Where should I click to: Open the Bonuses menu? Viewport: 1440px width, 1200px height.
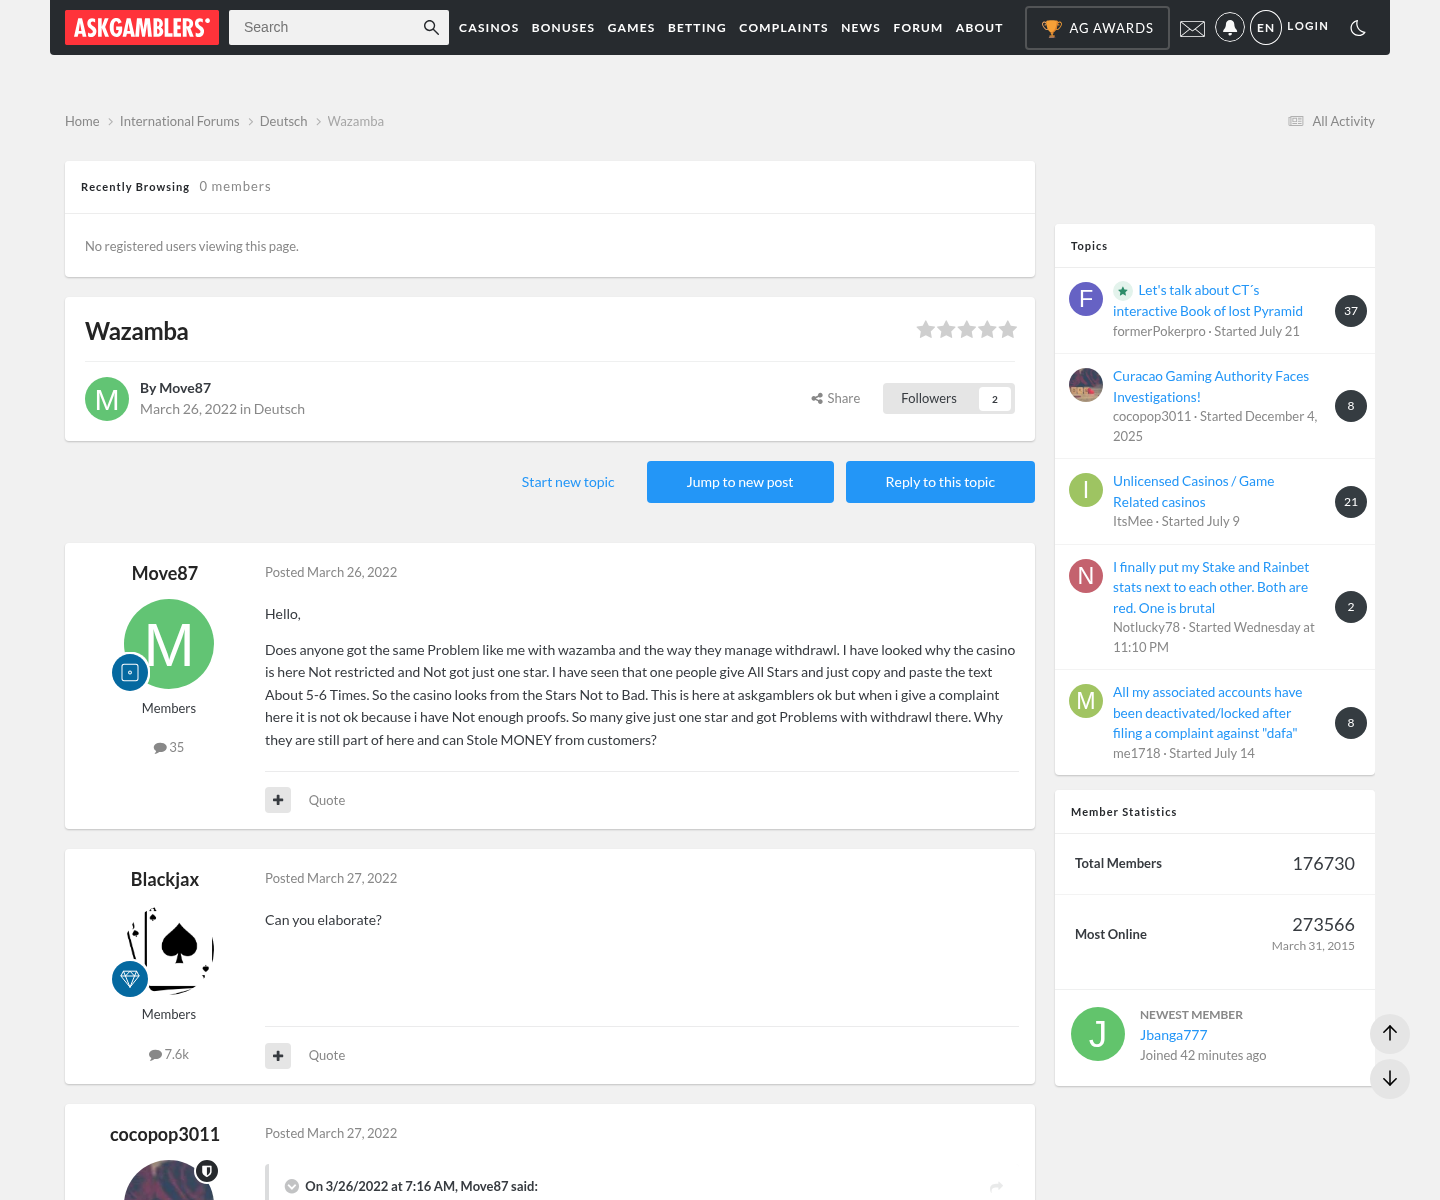(563, 28)
